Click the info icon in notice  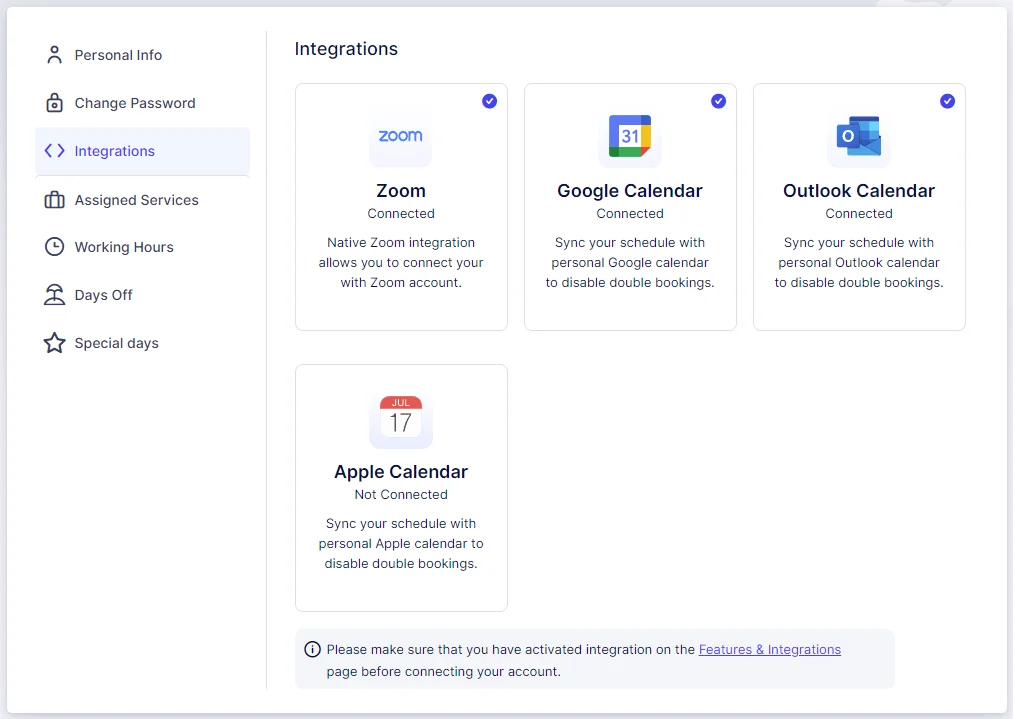click(x=313, y=650)
